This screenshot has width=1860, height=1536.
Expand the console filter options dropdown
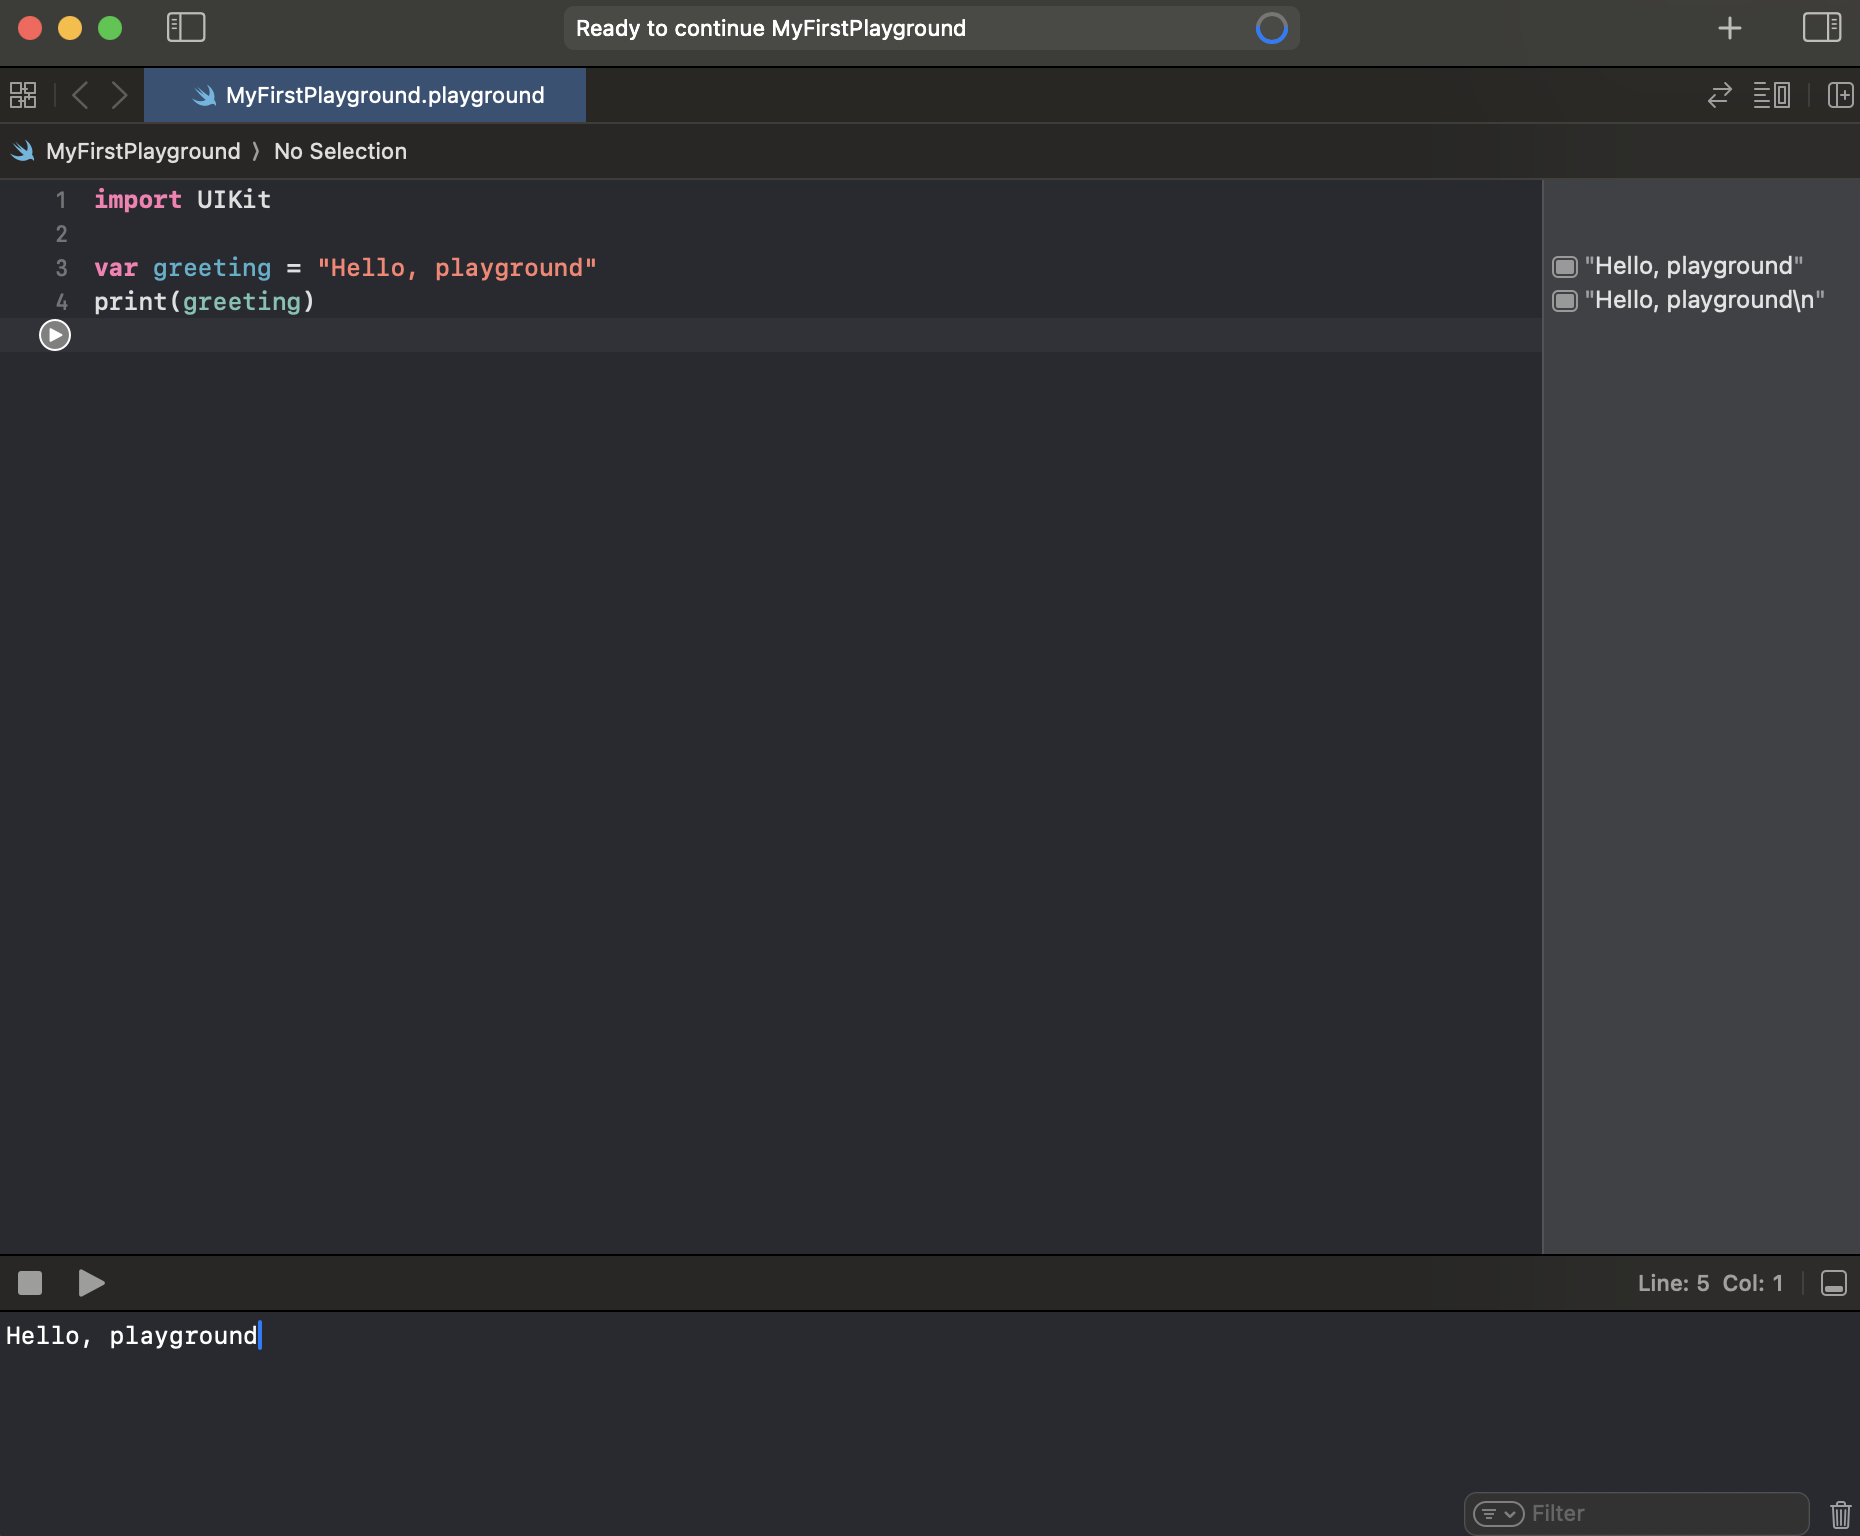(1496, 1512)
